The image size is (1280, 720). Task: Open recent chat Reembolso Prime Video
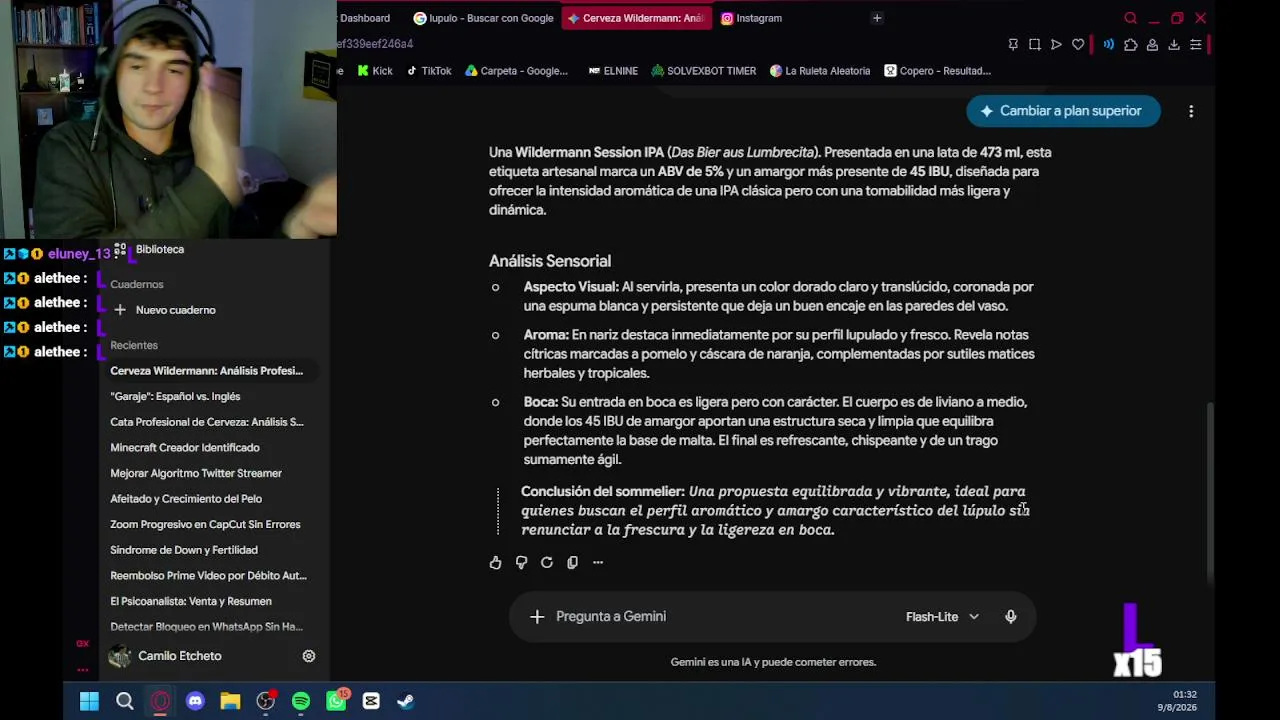point(208,576)
